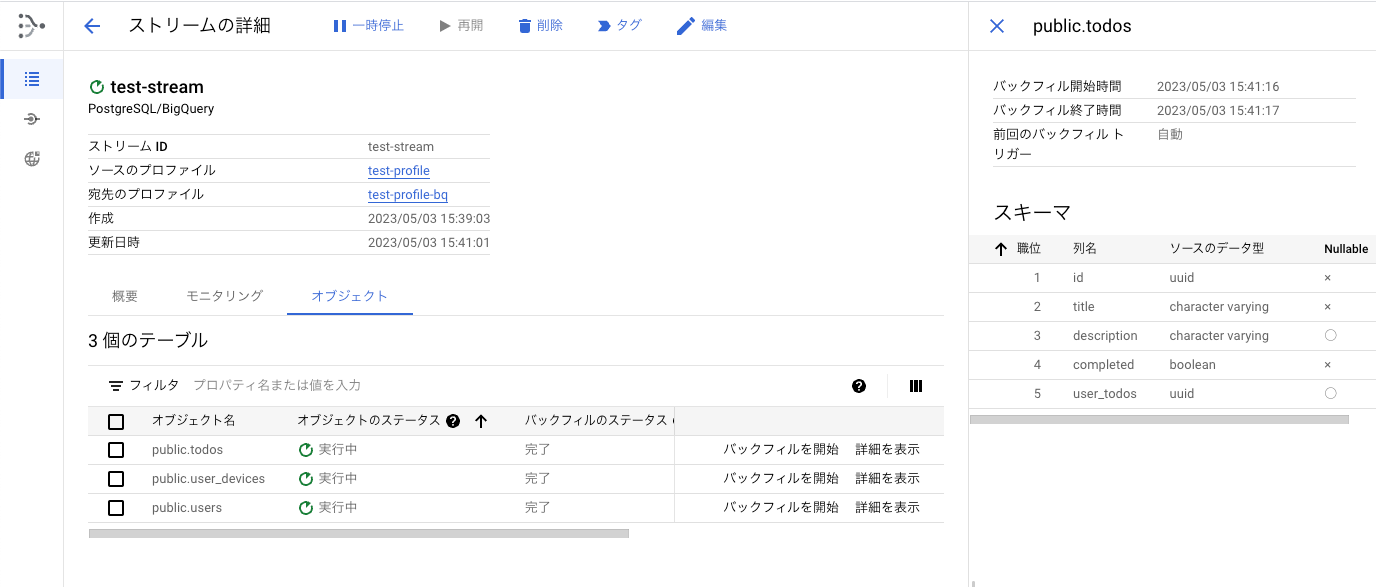Click the フィルタ filter icon
The width and height of the screenshot is (1376, 587).
(x=116, y=386)
